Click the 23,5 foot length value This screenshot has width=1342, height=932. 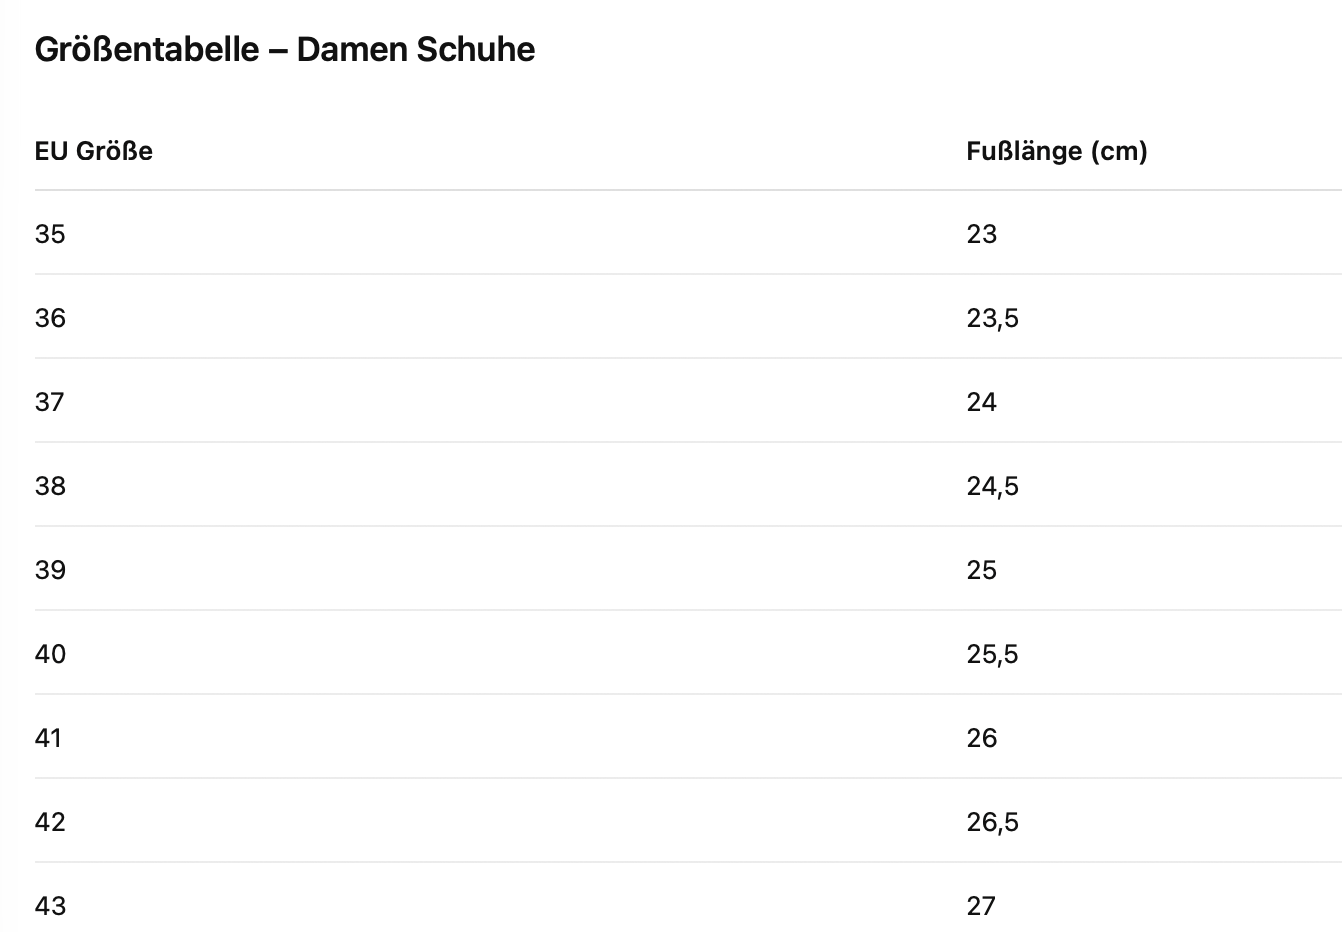tap(993, 318)
